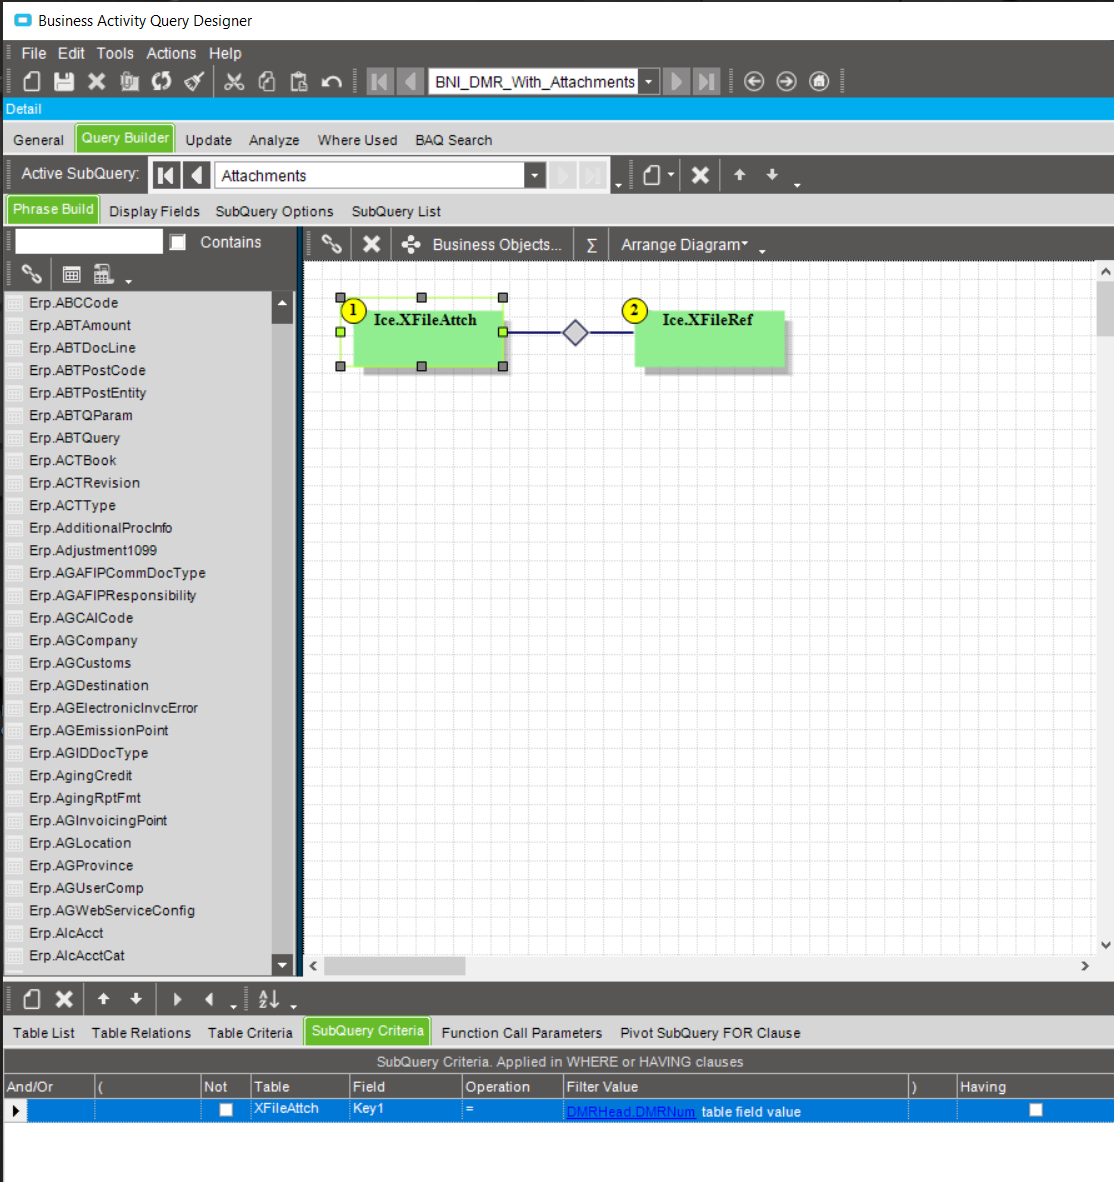Delete the active subquery X icon
This screenshot has width=1114, height=1182.
pyautogui.click(x=700, y=175)
